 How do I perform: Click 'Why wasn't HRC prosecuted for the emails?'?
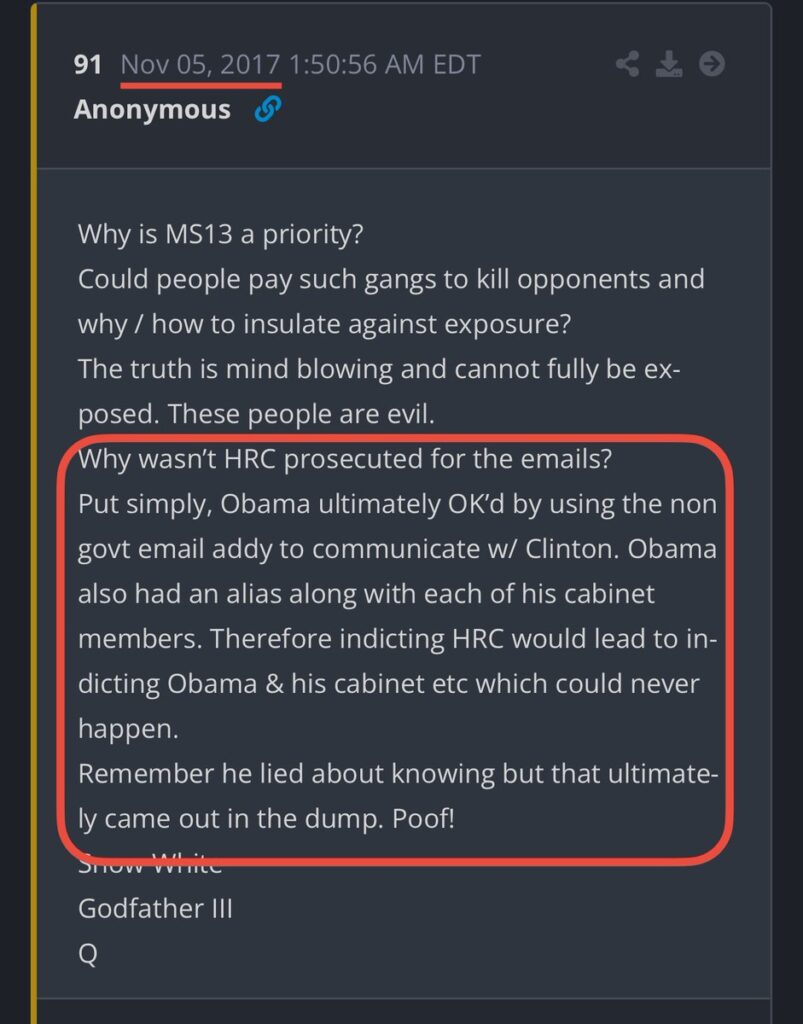[345, 459]
